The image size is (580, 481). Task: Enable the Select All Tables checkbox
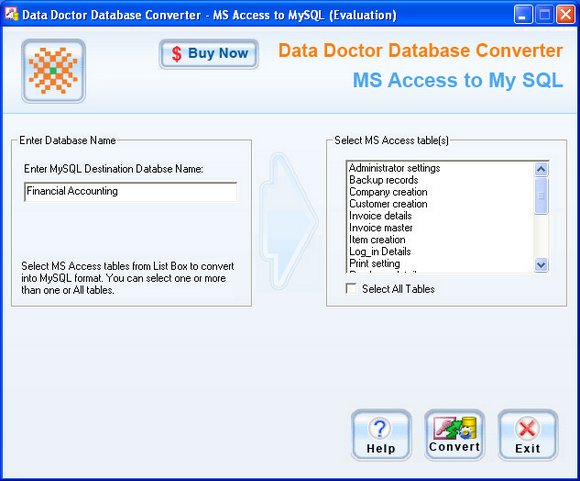pyautogui.click(x=351, y=289)
